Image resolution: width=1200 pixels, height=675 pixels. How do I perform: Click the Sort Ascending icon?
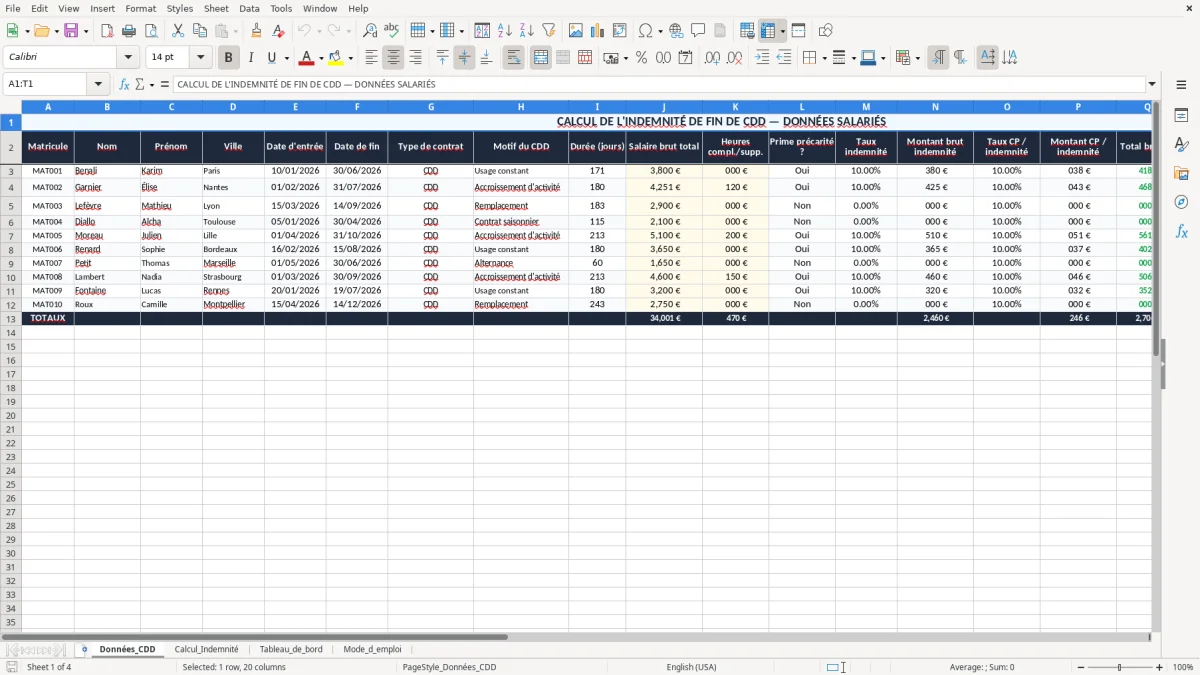pos(504,31)
